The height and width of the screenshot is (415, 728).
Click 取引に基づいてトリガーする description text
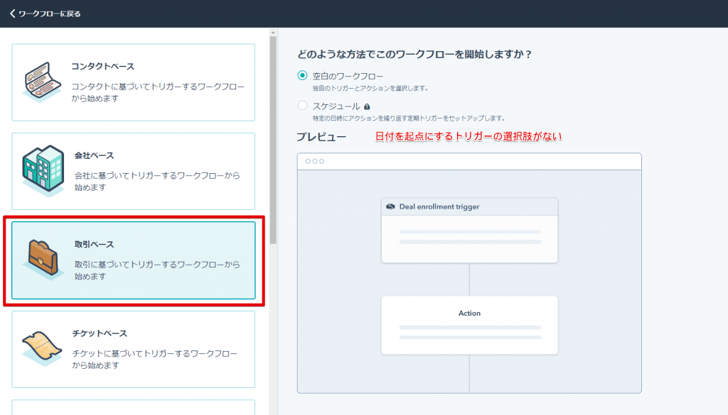pyautogui.click(x=157, y=270)
